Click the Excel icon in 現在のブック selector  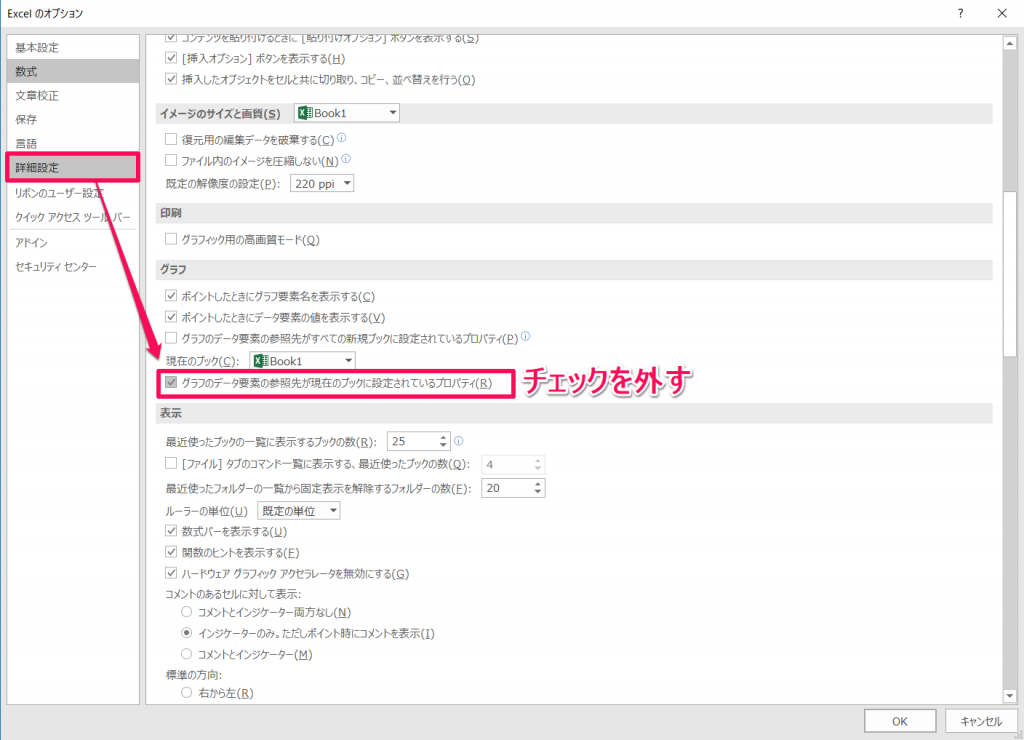[x=260, y=360]
